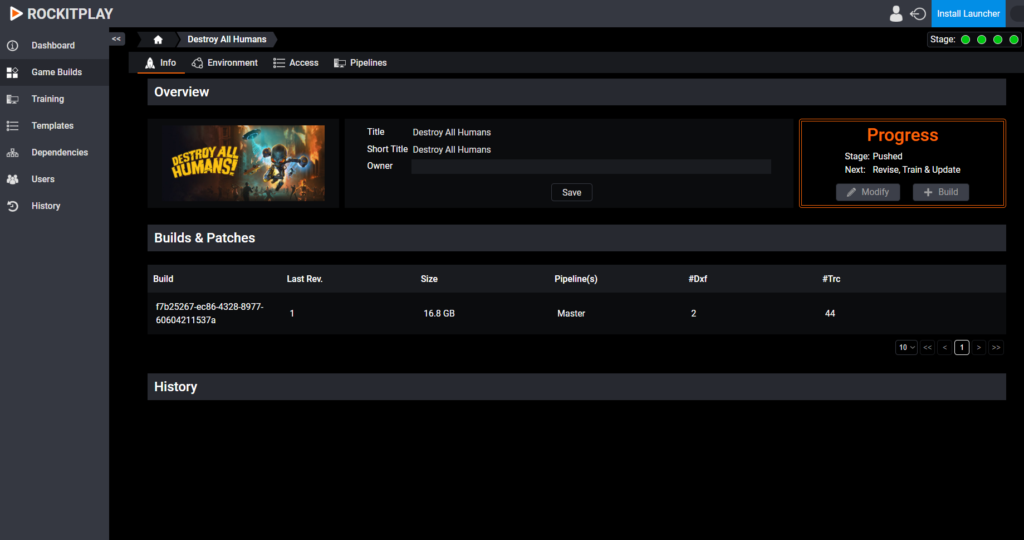
Task: Click the 16.8 GB size cell
Action: [439, 313]
